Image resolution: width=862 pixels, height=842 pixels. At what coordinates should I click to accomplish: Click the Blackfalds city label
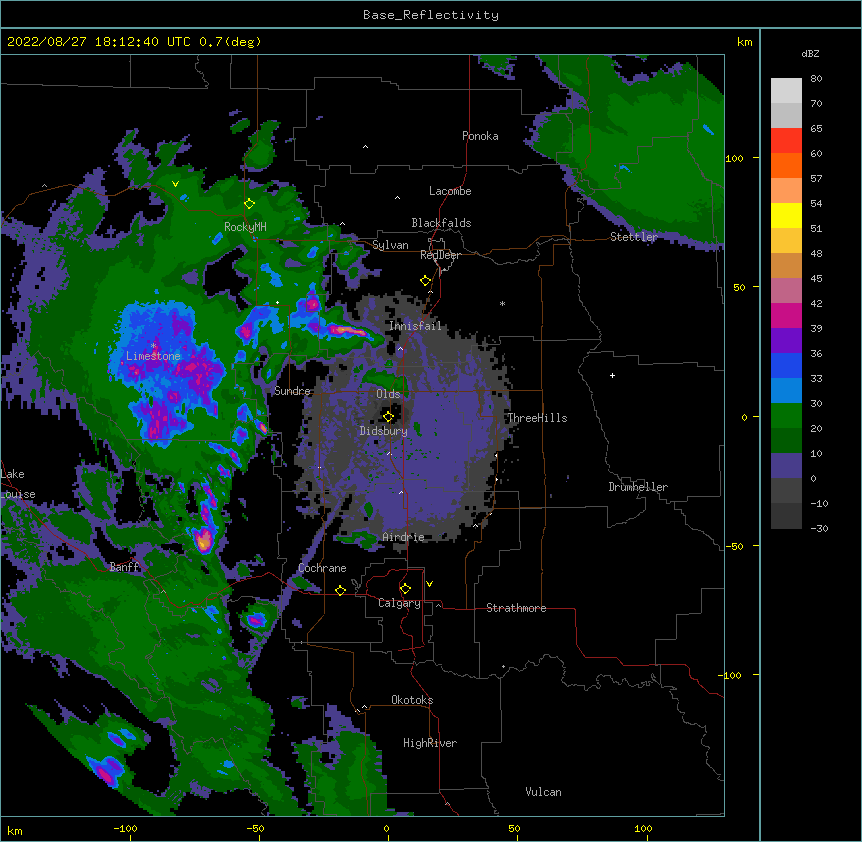[441, 223]
